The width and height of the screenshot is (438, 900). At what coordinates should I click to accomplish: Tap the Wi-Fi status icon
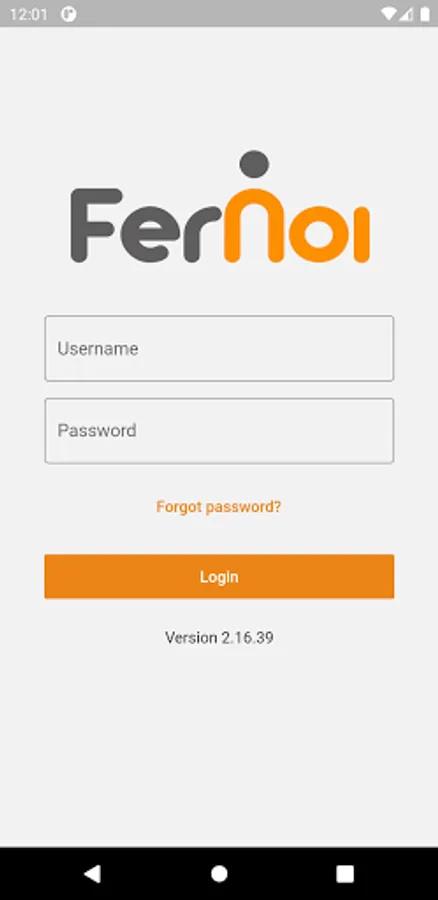(x=389, y=14)
